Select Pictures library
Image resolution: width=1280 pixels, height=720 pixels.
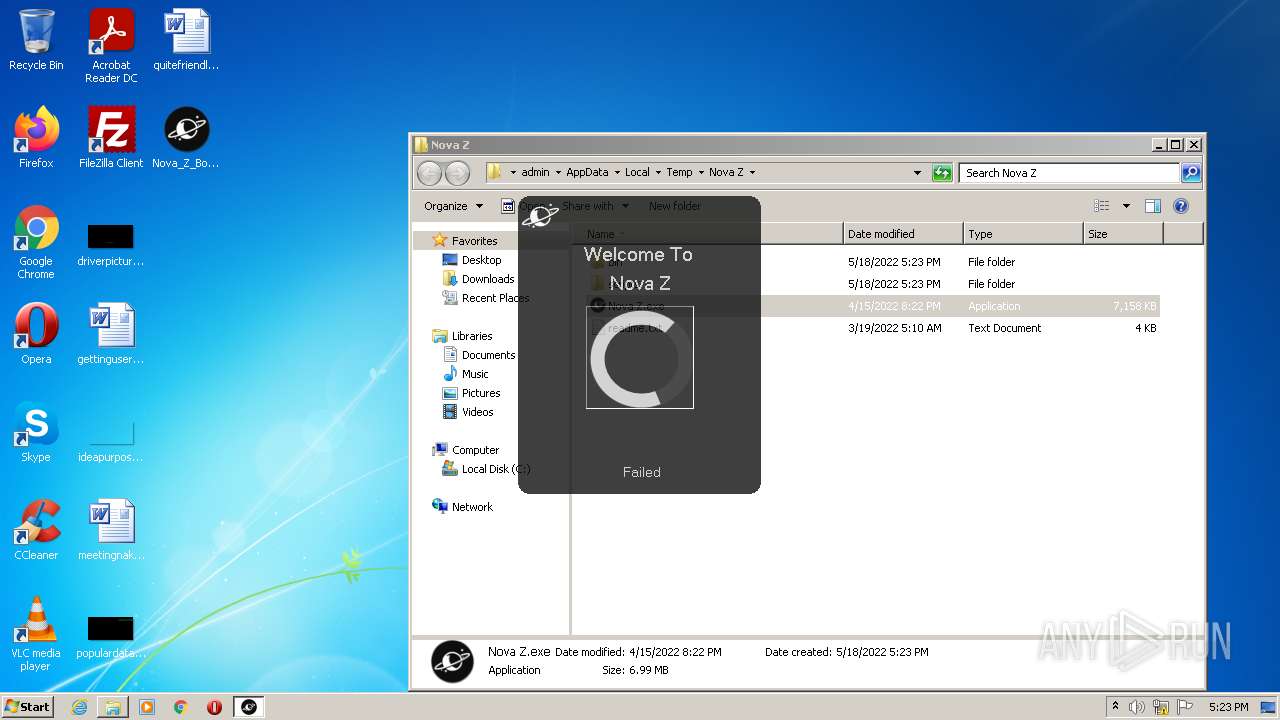(481, 393)
